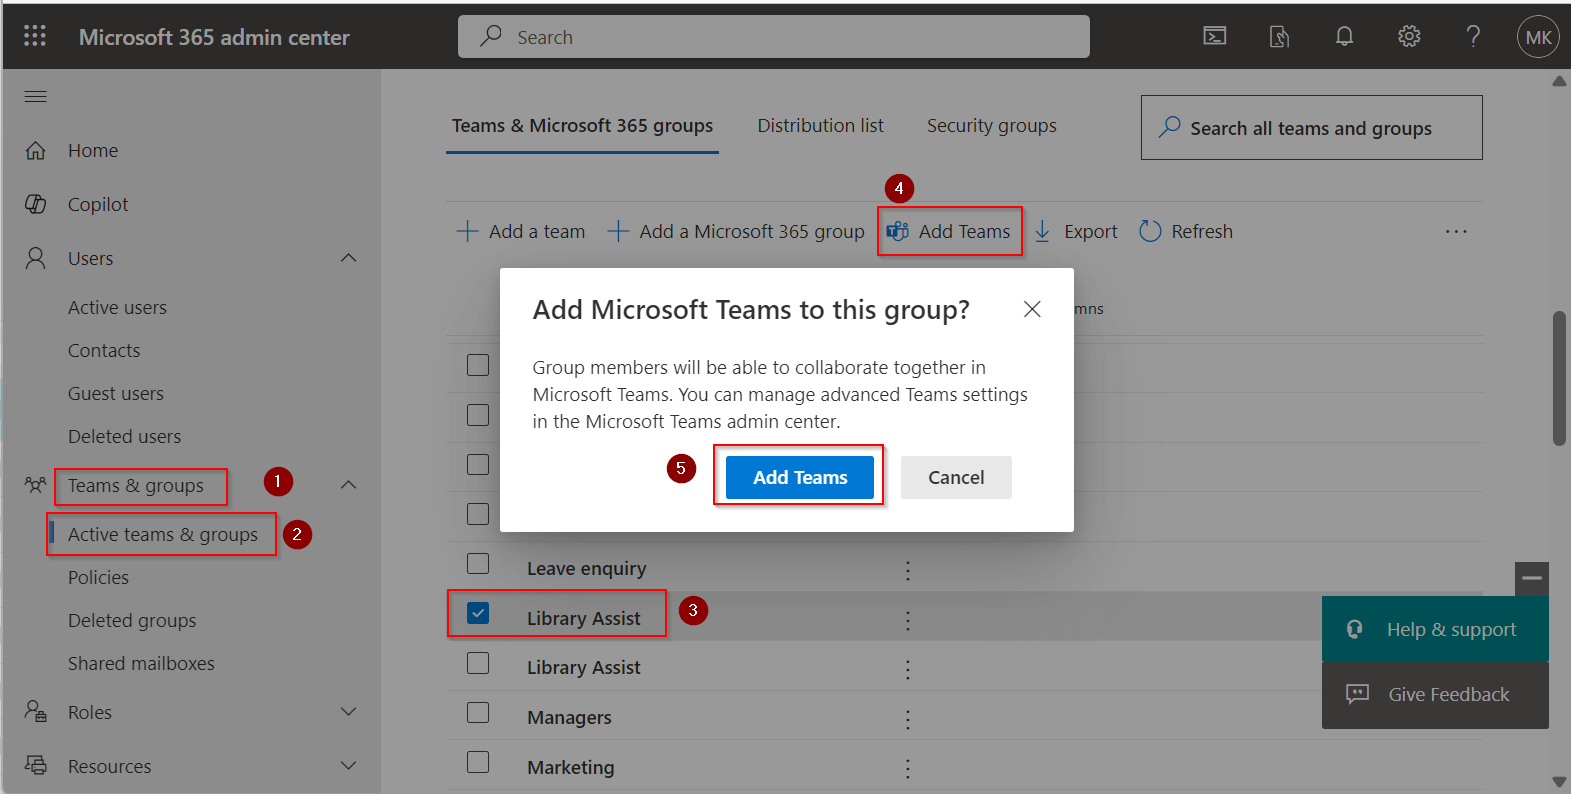
Task: Collapse navigation with the hamburger menu icon
Action: [x=36, y=96]
